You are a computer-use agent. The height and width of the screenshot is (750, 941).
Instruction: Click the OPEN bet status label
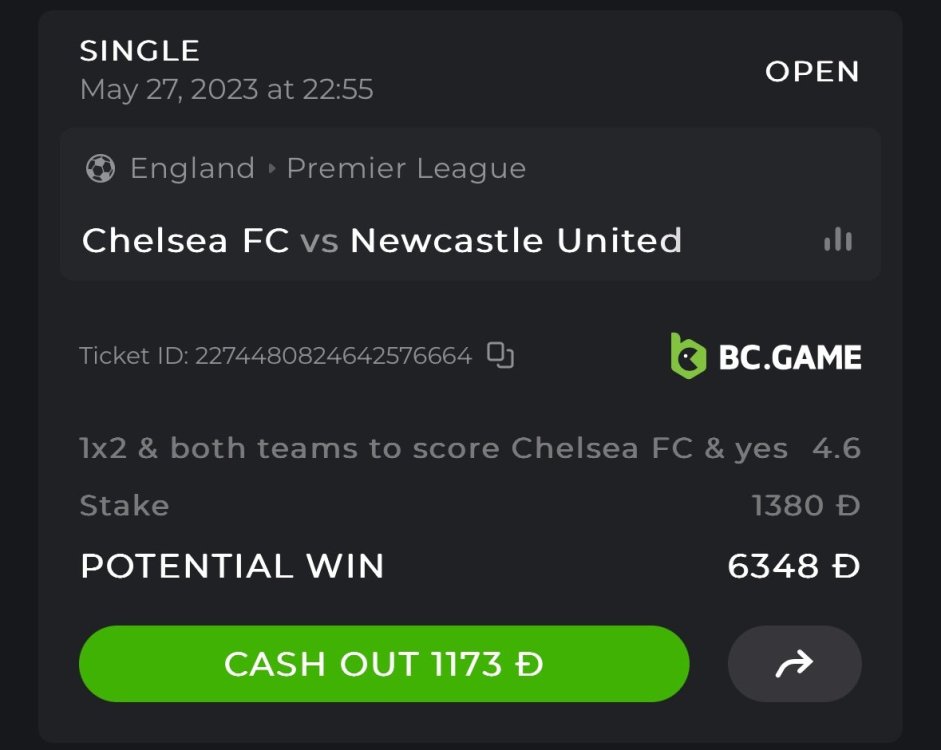812,72
